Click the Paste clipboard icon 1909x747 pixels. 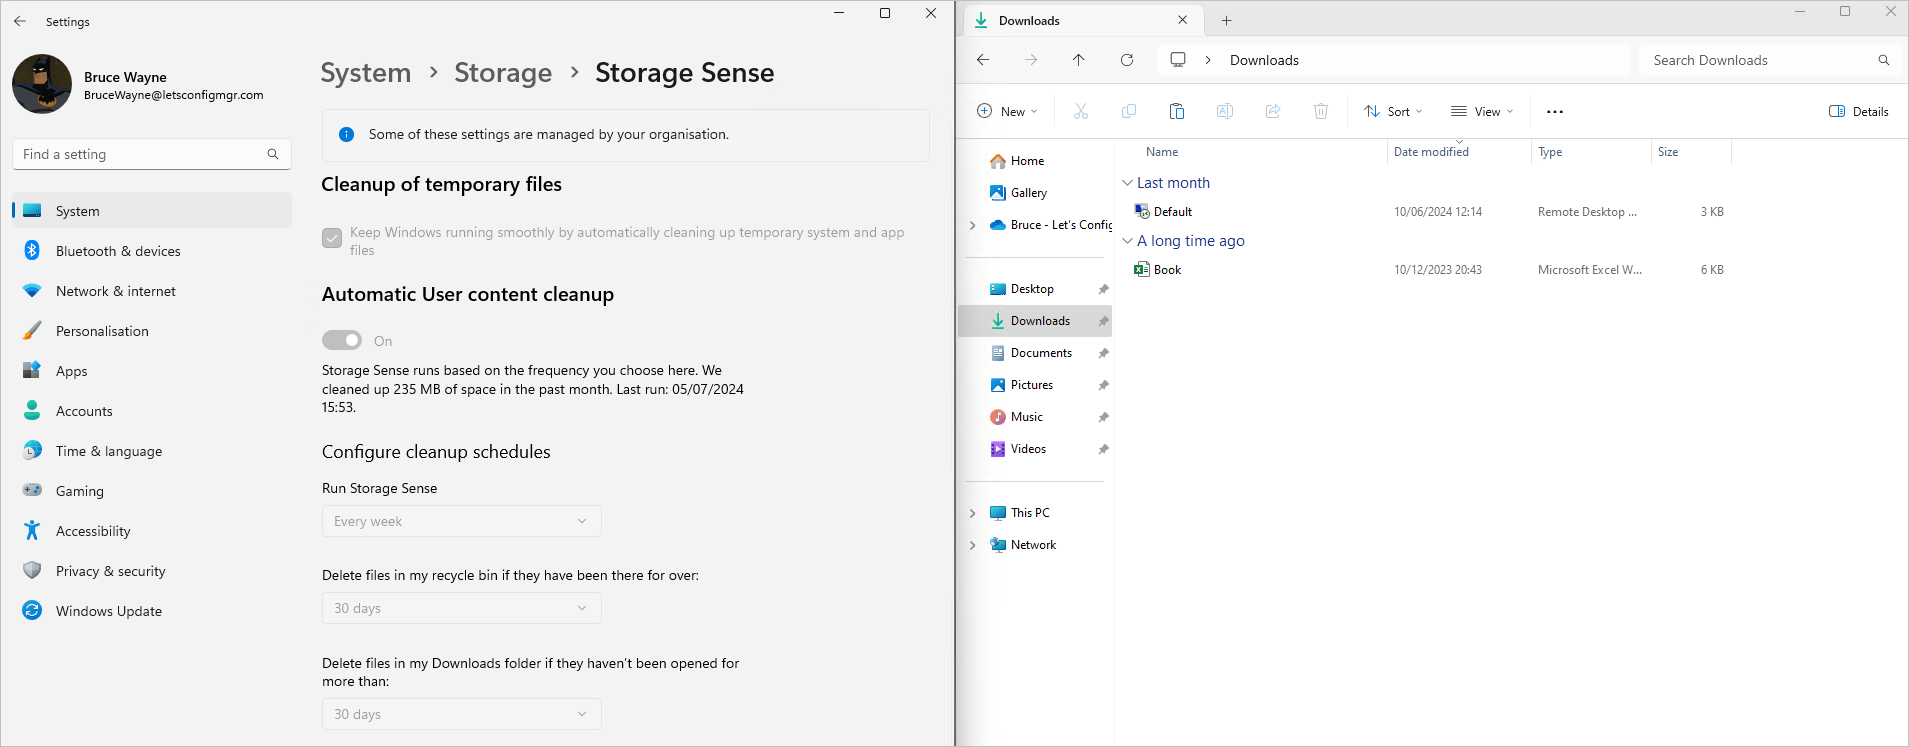tap(1177, 112)
